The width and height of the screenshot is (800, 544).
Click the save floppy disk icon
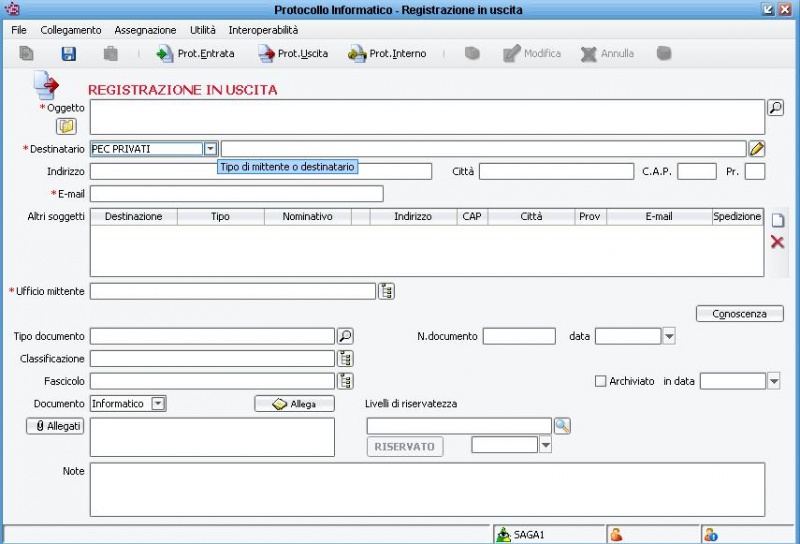pos(69,54)
